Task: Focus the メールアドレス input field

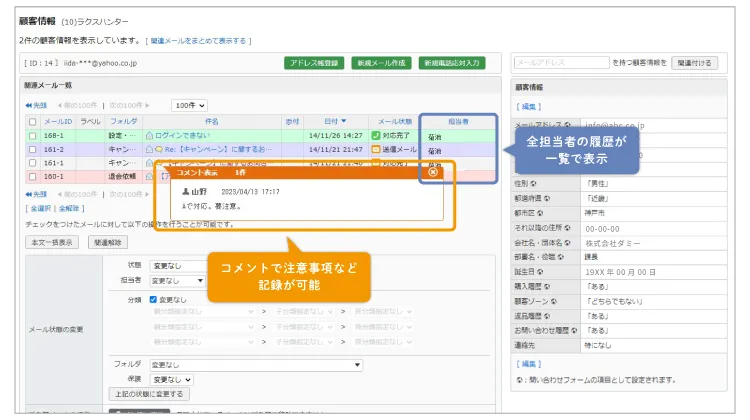Action: pyautogui.click(x=562, y=63)
